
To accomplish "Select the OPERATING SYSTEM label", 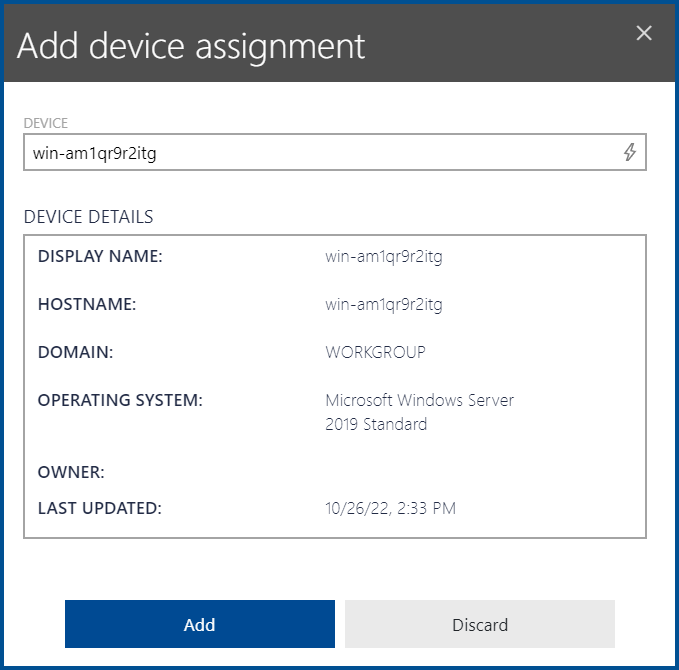I will (120, 400).
